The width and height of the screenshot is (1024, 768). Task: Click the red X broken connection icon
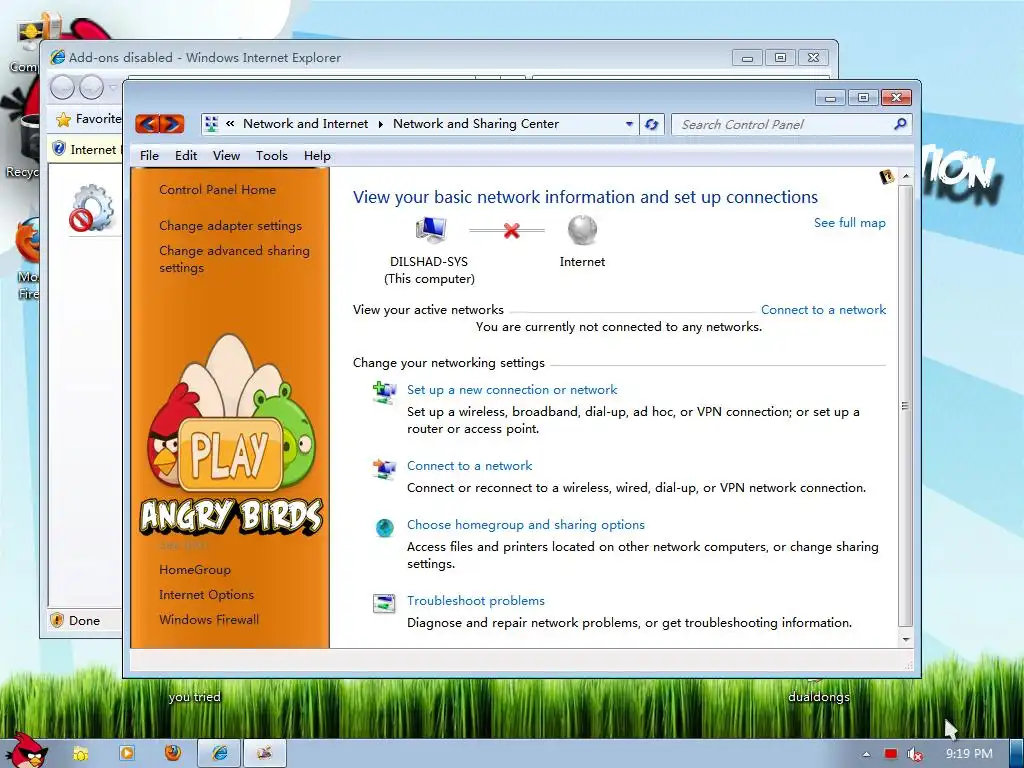(x=511, y=230)
